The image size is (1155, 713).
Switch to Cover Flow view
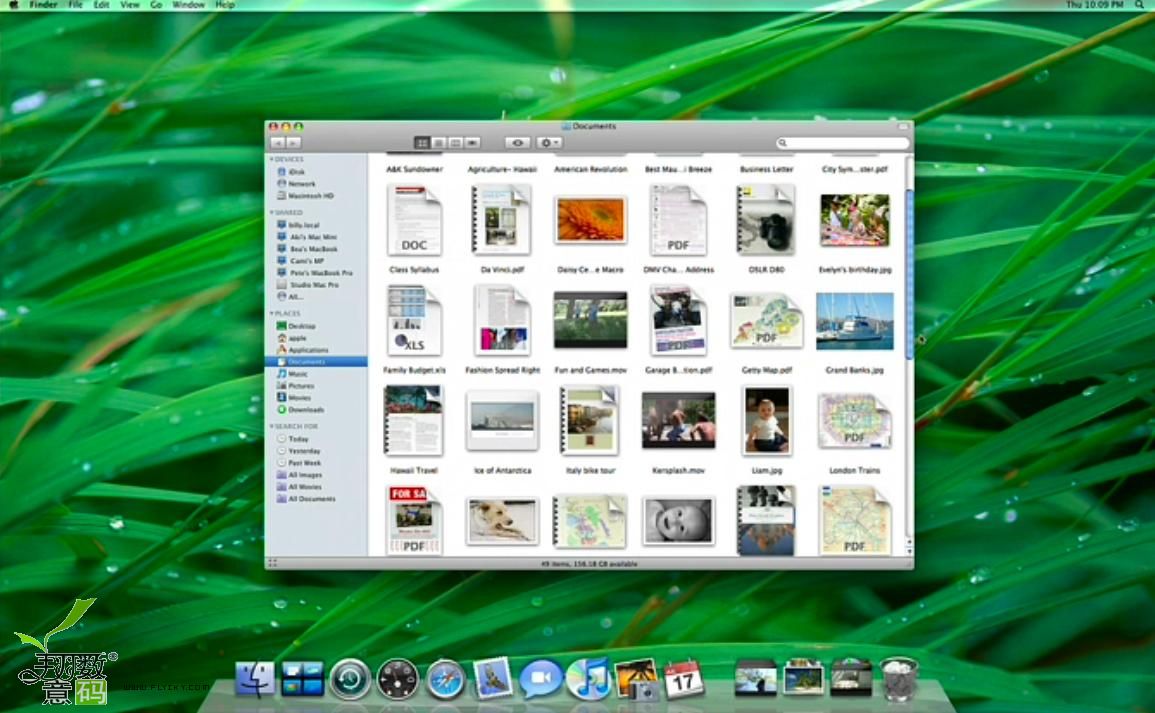[x=472, y=143]
